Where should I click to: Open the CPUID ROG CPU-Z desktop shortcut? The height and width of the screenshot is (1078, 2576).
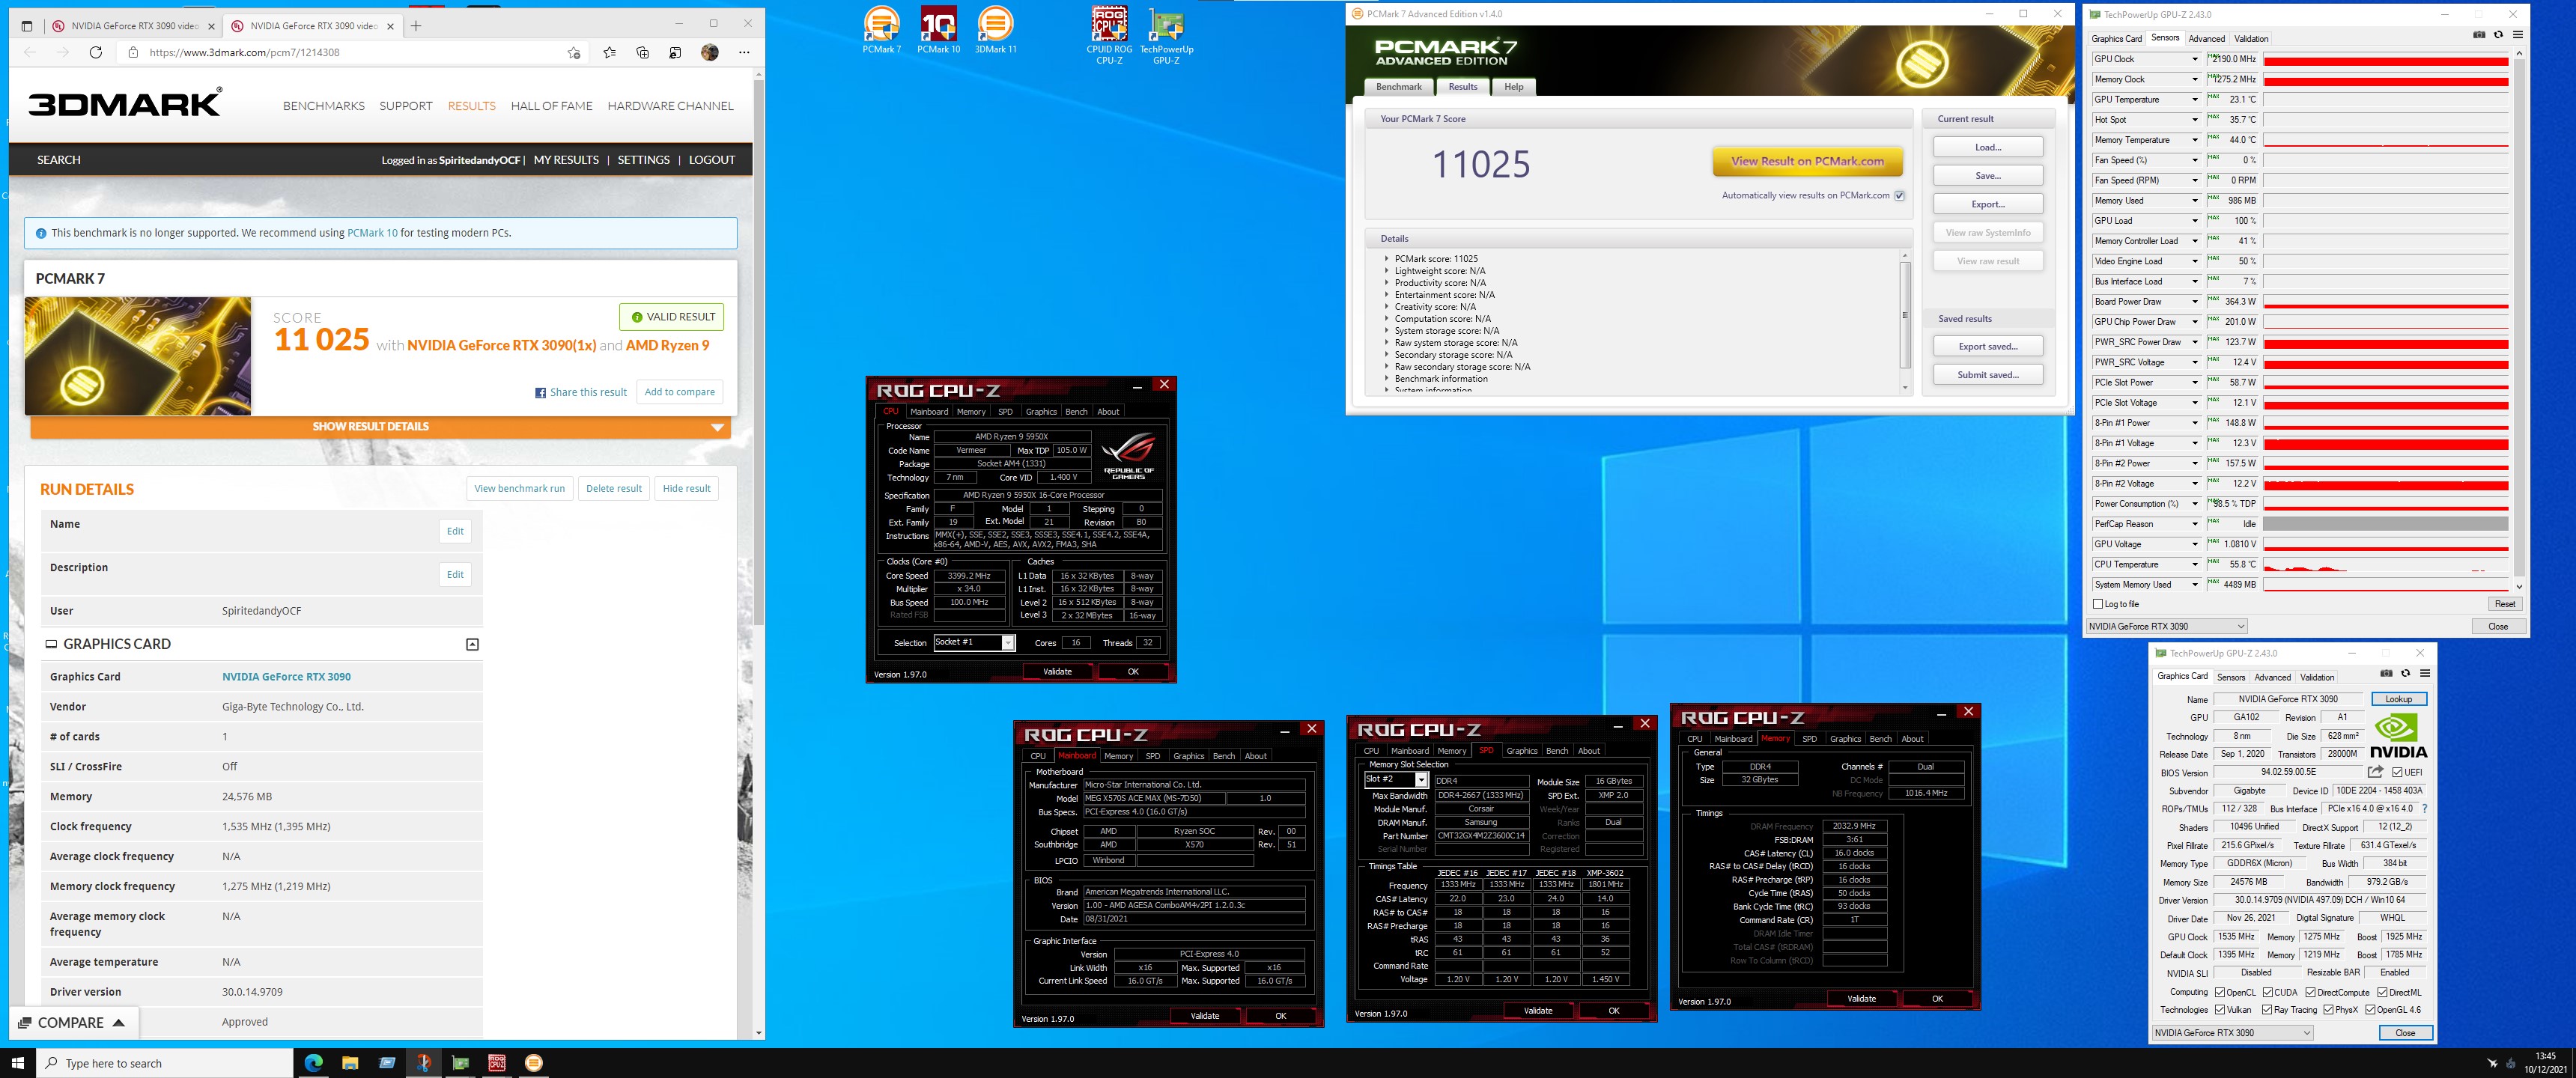[x=1109, y=35]
